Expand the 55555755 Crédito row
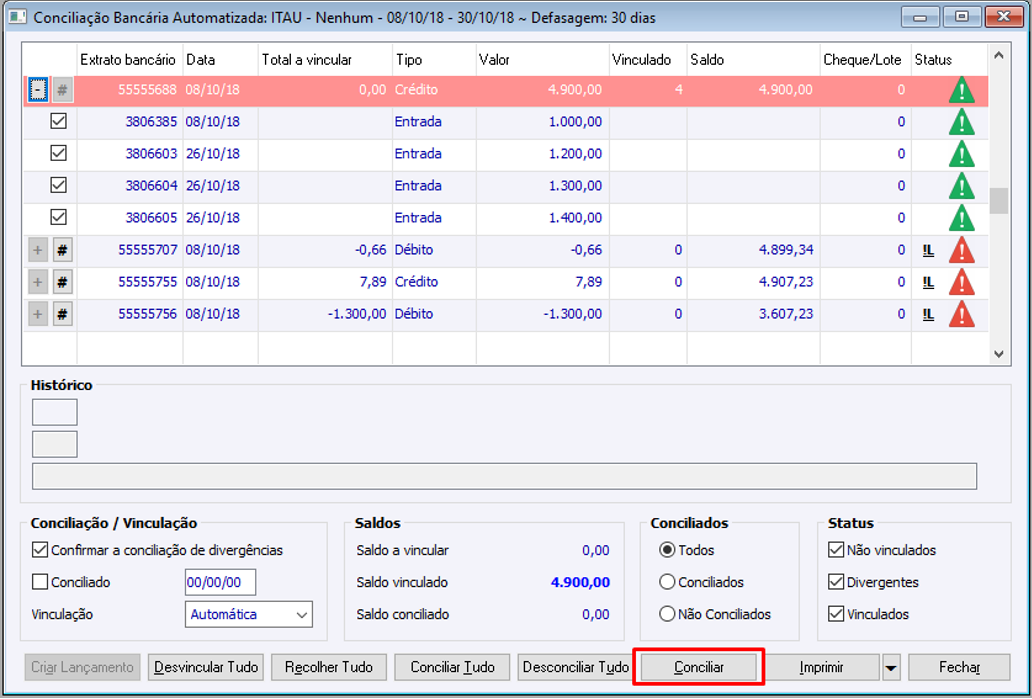 (38, 282)
